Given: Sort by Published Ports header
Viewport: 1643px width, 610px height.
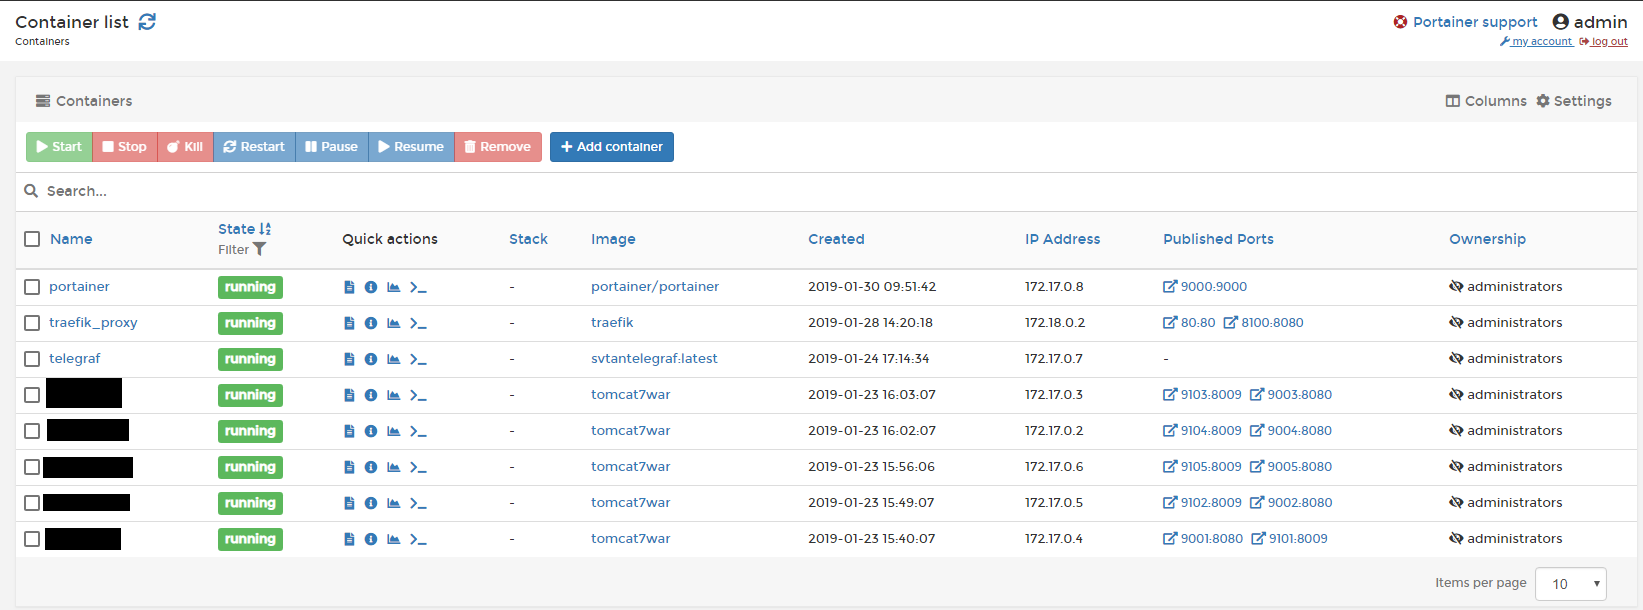Looking at the screenshot, I should (x=1218, y=239).
